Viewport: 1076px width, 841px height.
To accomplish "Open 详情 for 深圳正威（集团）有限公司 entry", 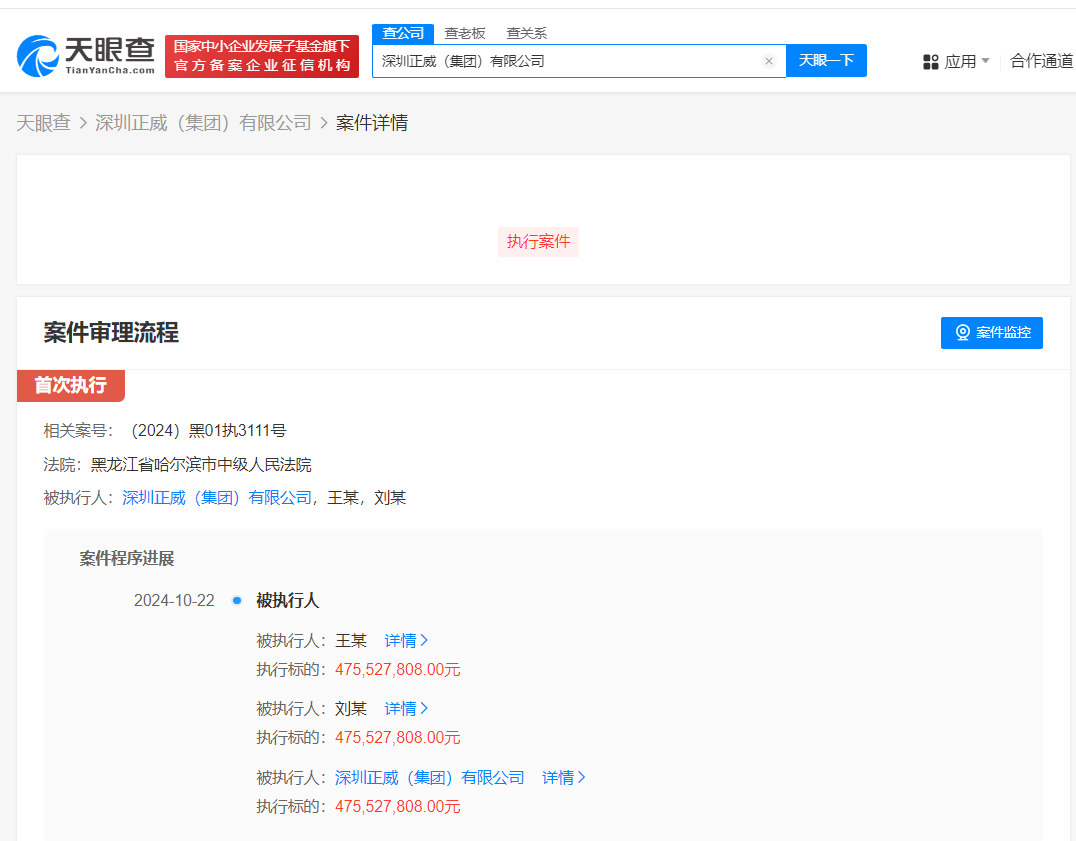I will pyautogui.click(x=564, y=778).
